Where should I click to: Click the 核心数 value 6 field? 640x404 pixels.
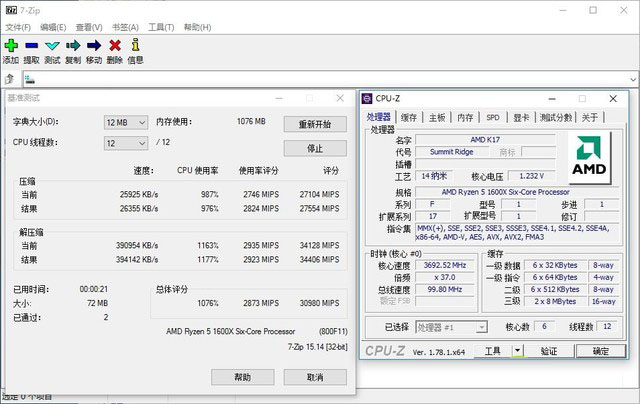544,326
